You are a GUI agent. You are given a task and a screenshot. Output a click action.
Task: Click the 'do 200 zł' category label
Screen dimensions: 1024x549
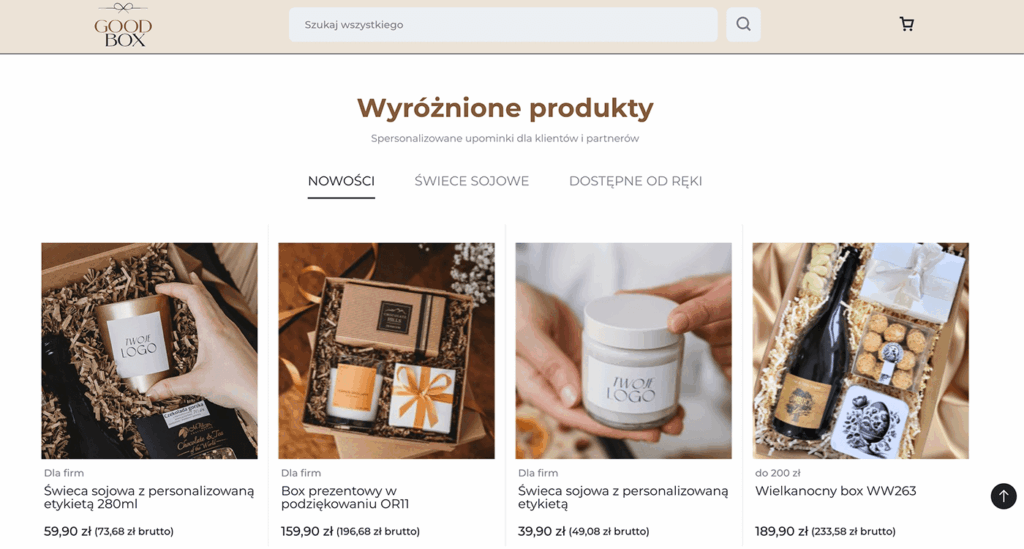(x=777, y=473)
